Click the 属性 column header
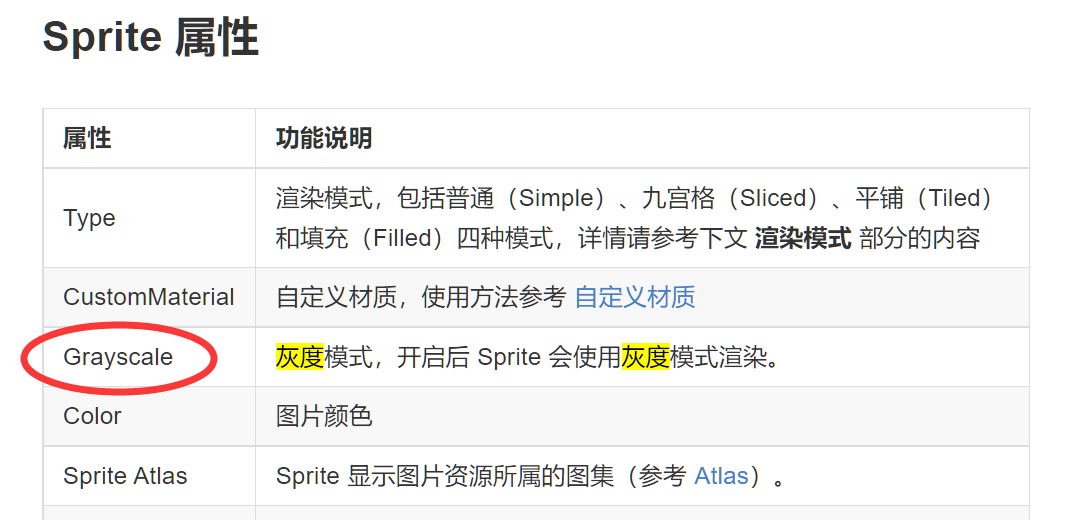1075x520 pixels. [x=87, y=138]
